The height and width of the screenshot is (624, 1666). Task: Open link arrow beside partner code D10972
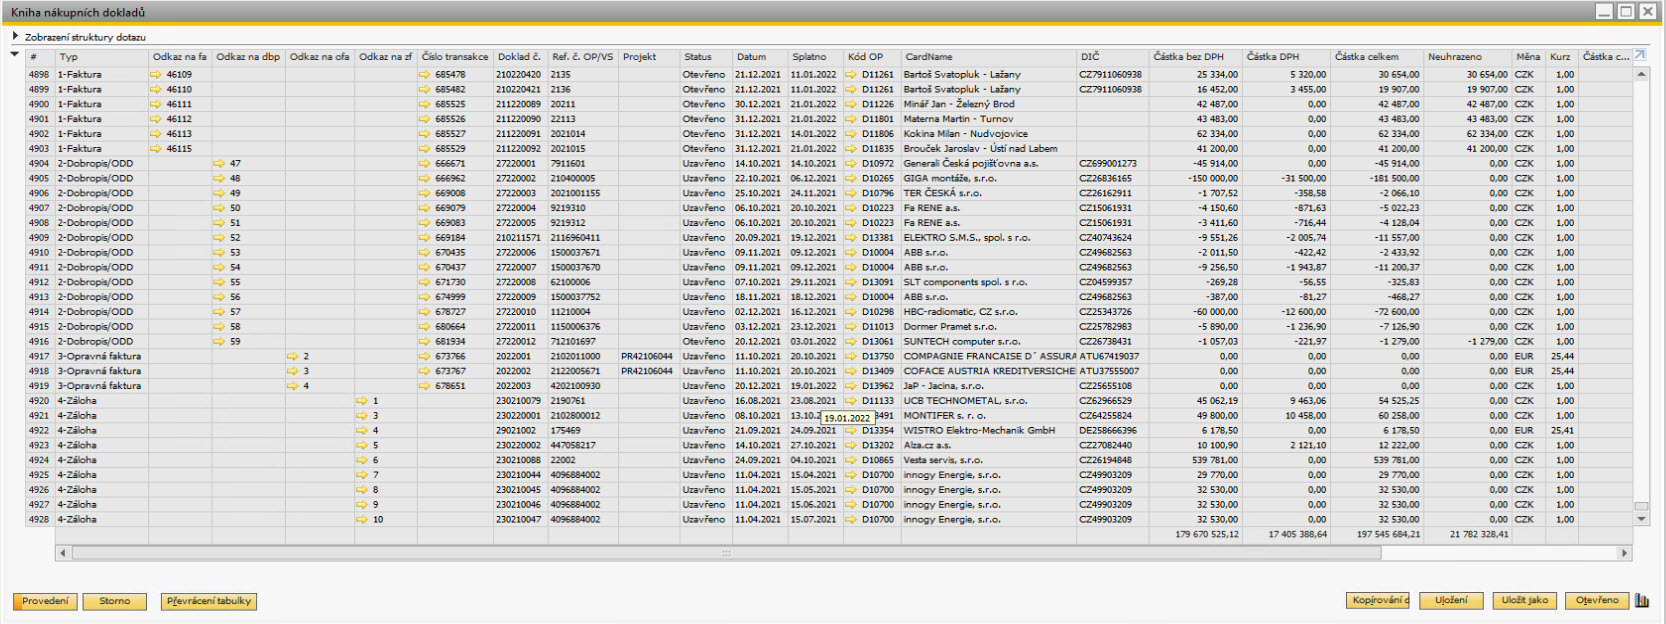pos(851,164)
